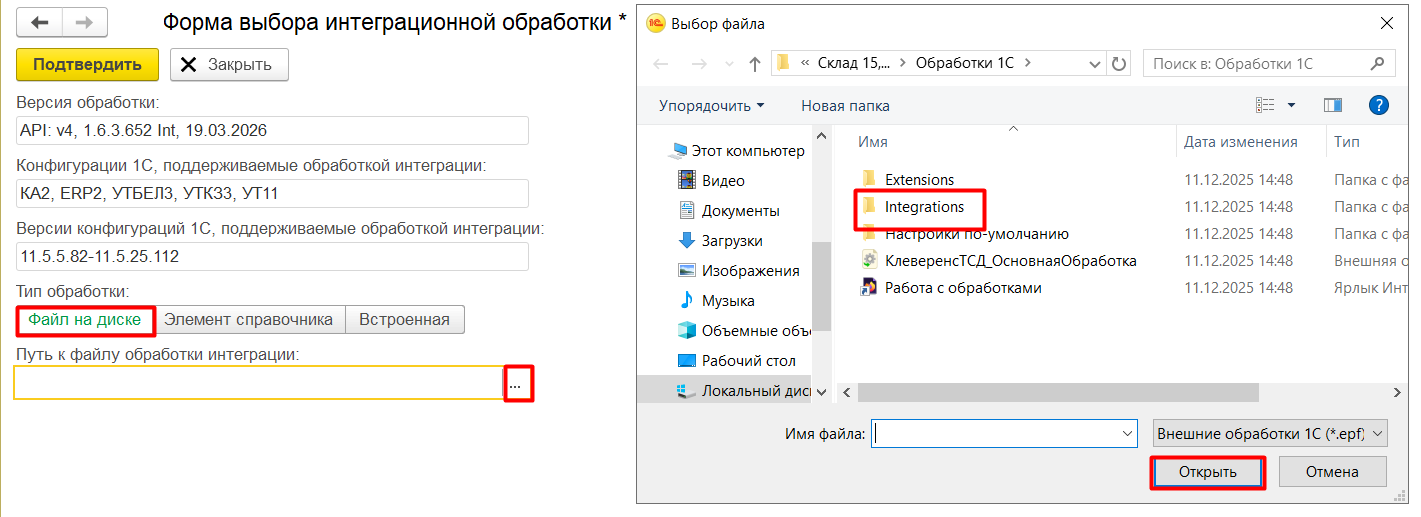Open recent locations dropdown in the file dialog
Image resolution: width=1421 pixels, height=517 pixels.
pos(727,64)
